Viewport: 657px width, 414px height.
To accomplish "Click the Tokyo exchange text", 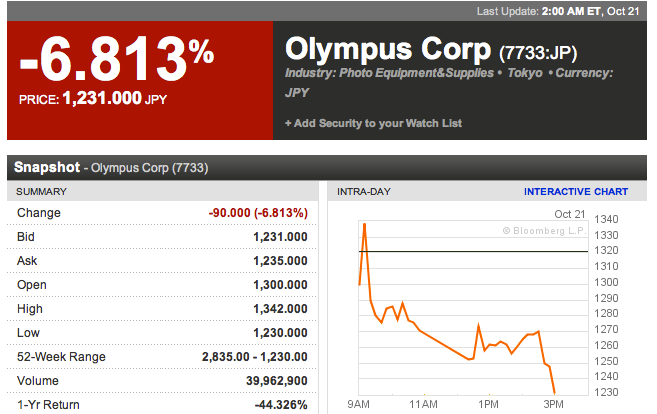I will [525, 73].
